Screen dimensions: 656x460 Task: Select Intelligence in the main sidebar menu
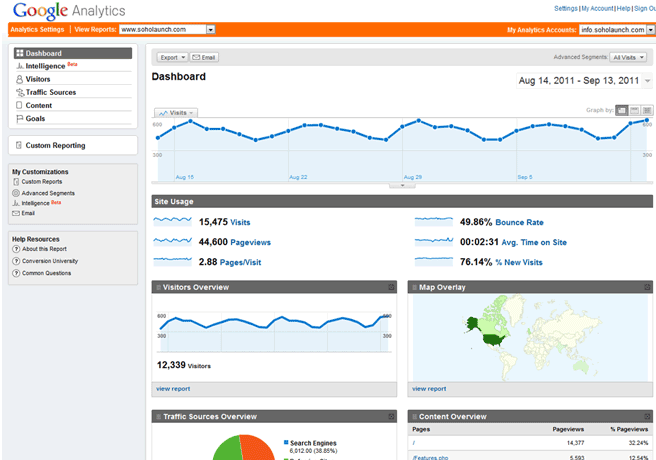(45, 66)
